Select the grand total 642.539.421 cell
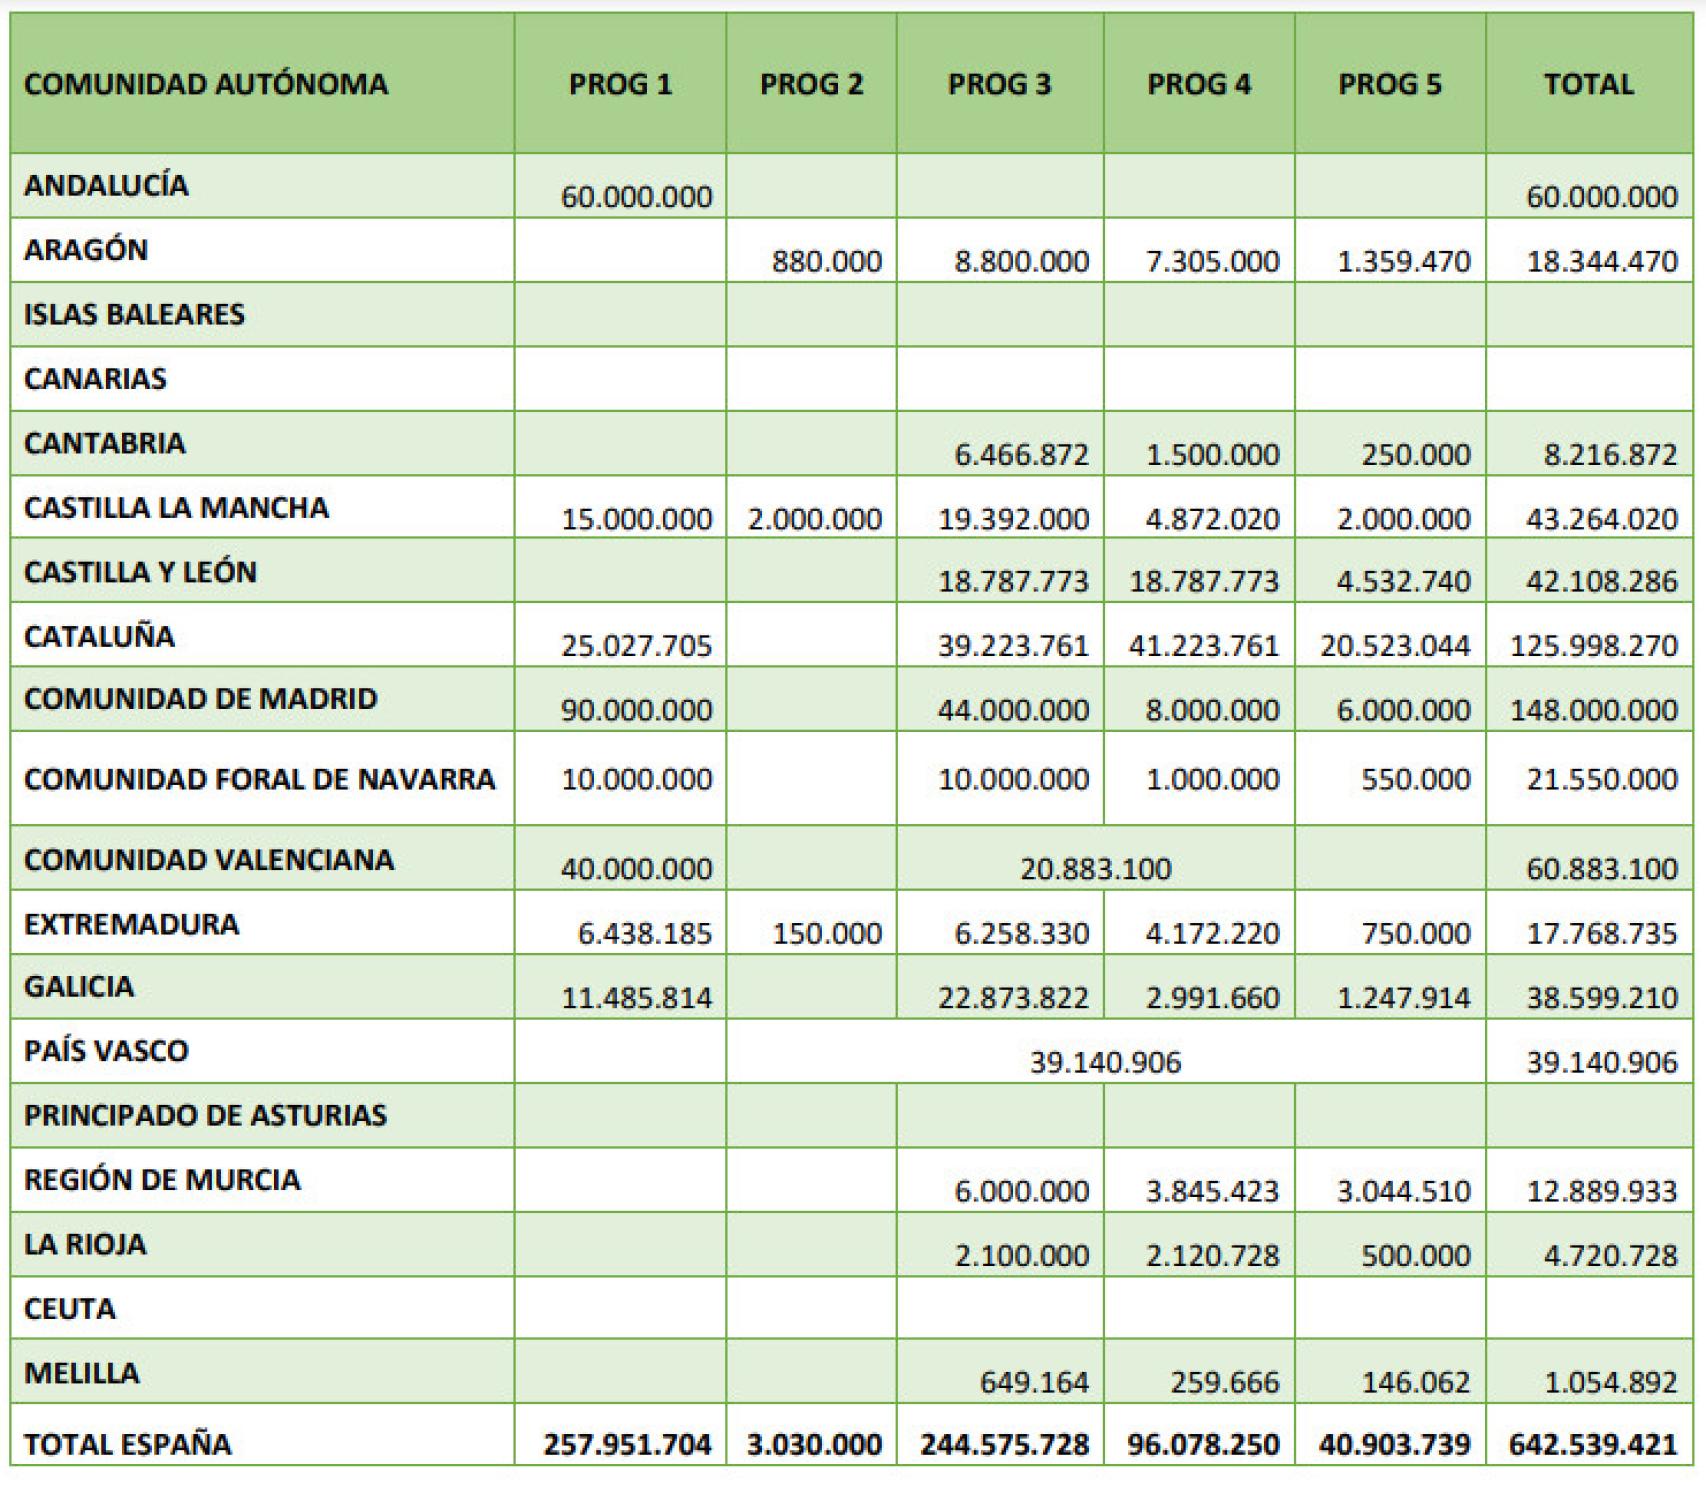Image resolution: width=1706 pixels, height=1487 pixels. click(x=1590, y=1444)
